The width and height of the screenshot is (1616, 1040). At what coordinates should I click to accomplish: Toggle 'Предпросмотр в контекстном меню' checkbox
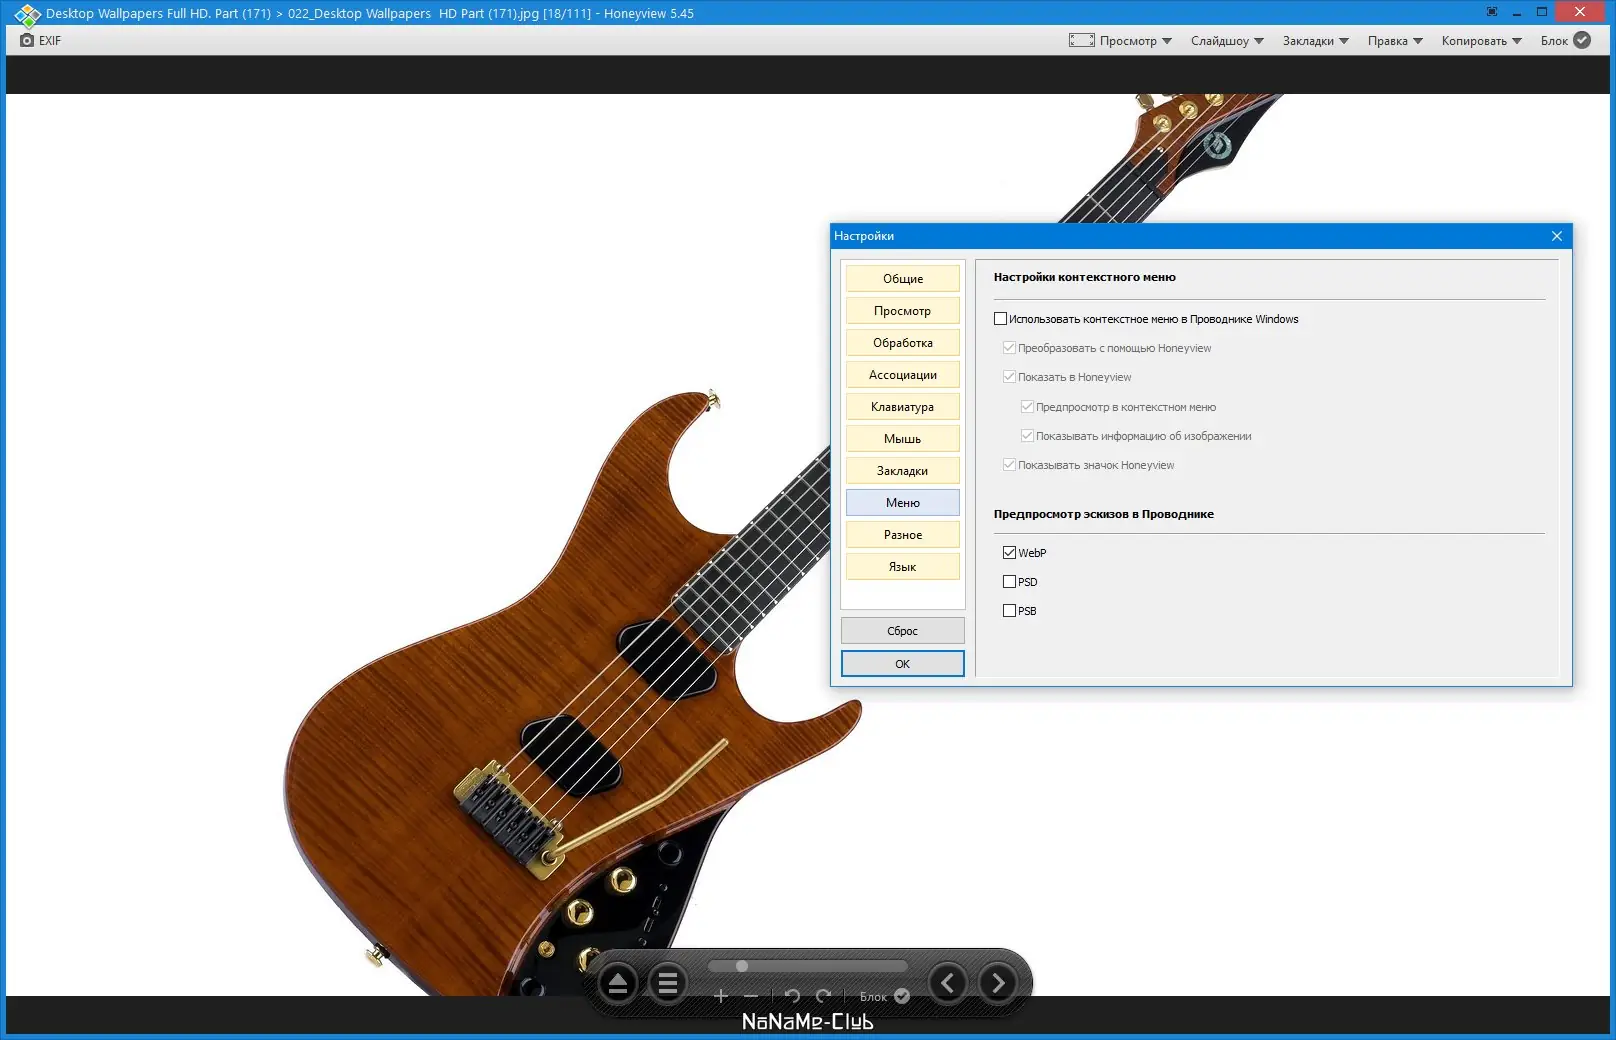(1027, 407)
